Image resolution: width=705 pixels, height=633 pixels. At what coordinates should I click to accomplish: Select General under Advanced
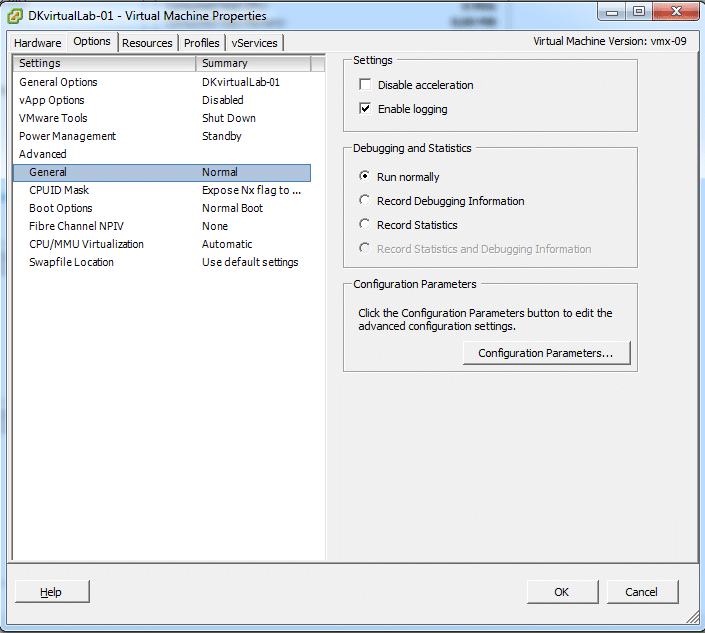click(162, 173)
